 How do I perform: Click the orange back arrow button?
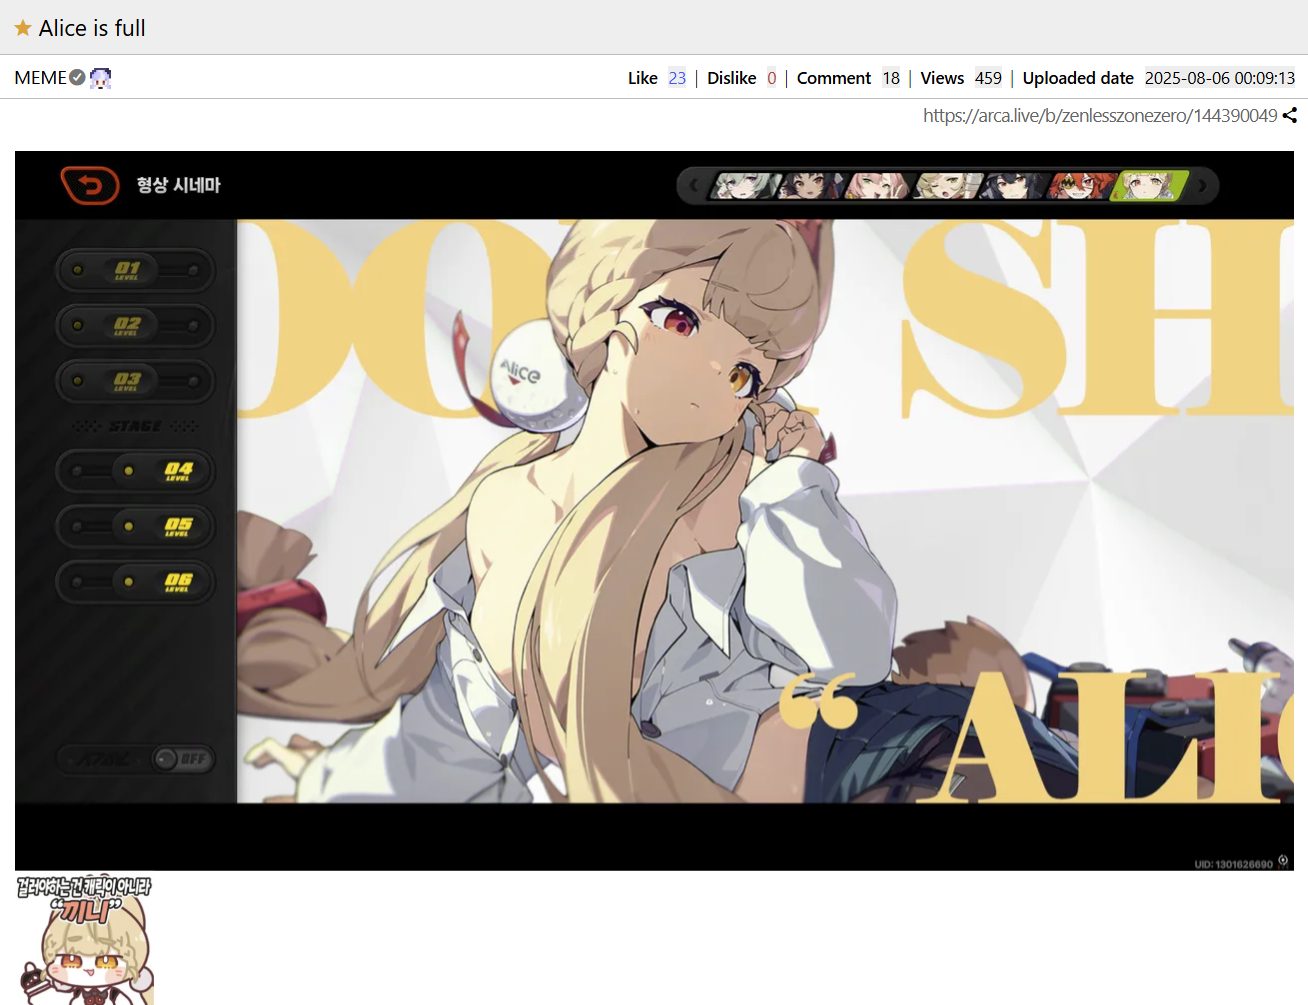[x=90, y=185]
